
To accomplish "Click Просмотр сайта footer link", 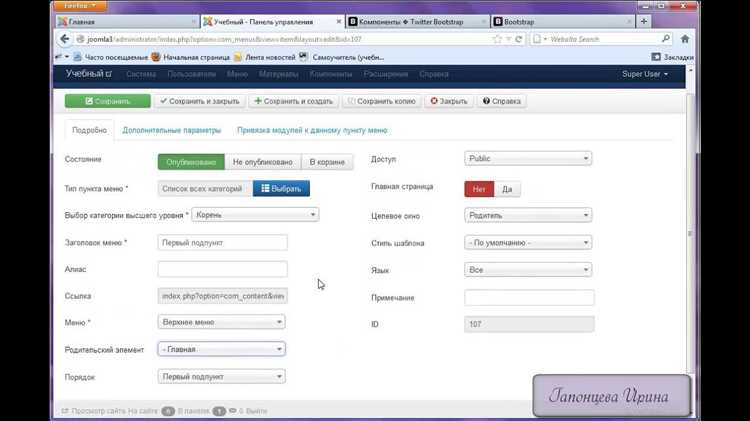I will (x=94, y=411).
